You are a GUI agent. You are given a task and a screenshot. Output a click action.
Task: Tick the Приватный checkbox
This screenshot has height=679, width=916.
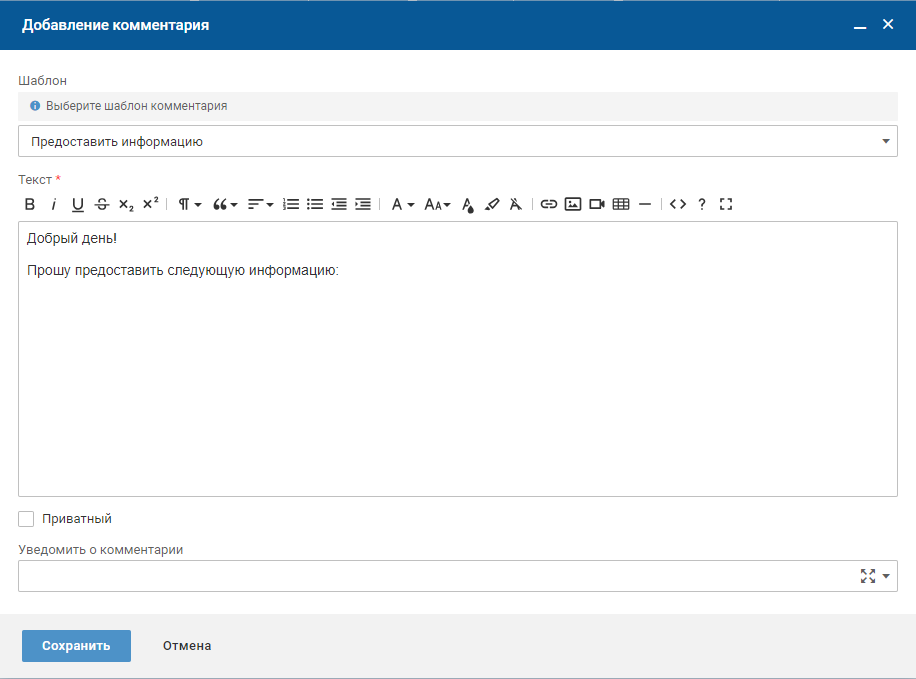point(27,519)
